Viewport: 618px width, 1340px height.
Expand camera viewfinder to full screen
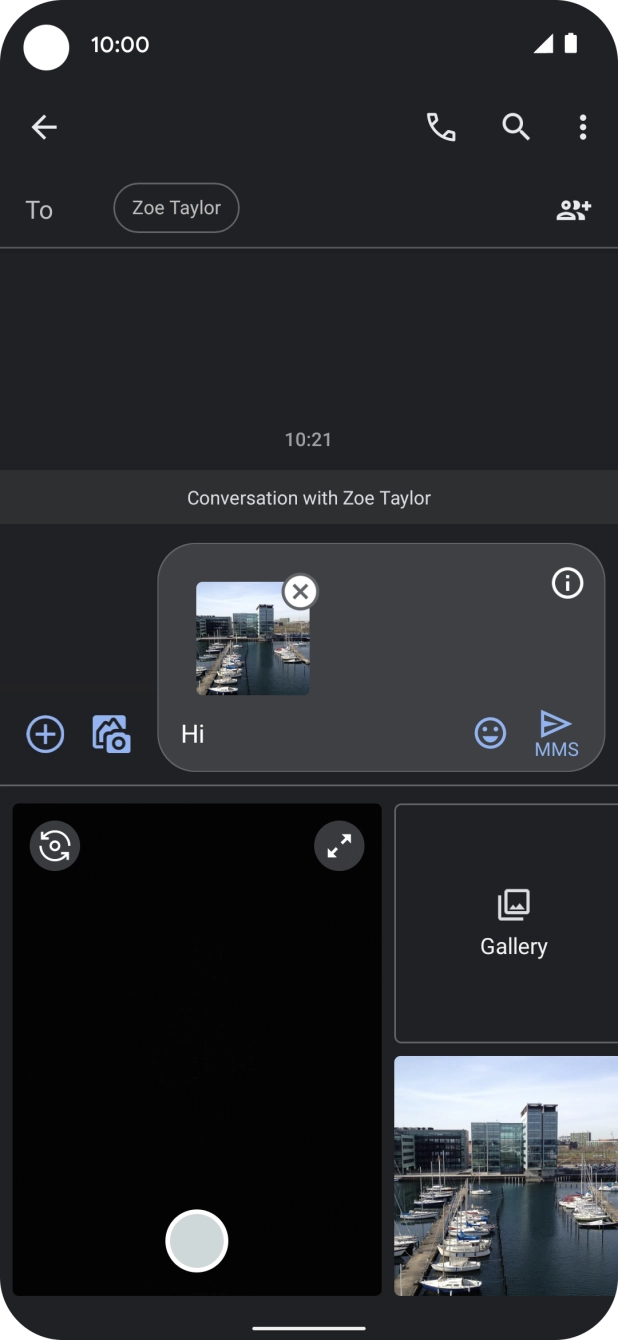tap(339, 846)
